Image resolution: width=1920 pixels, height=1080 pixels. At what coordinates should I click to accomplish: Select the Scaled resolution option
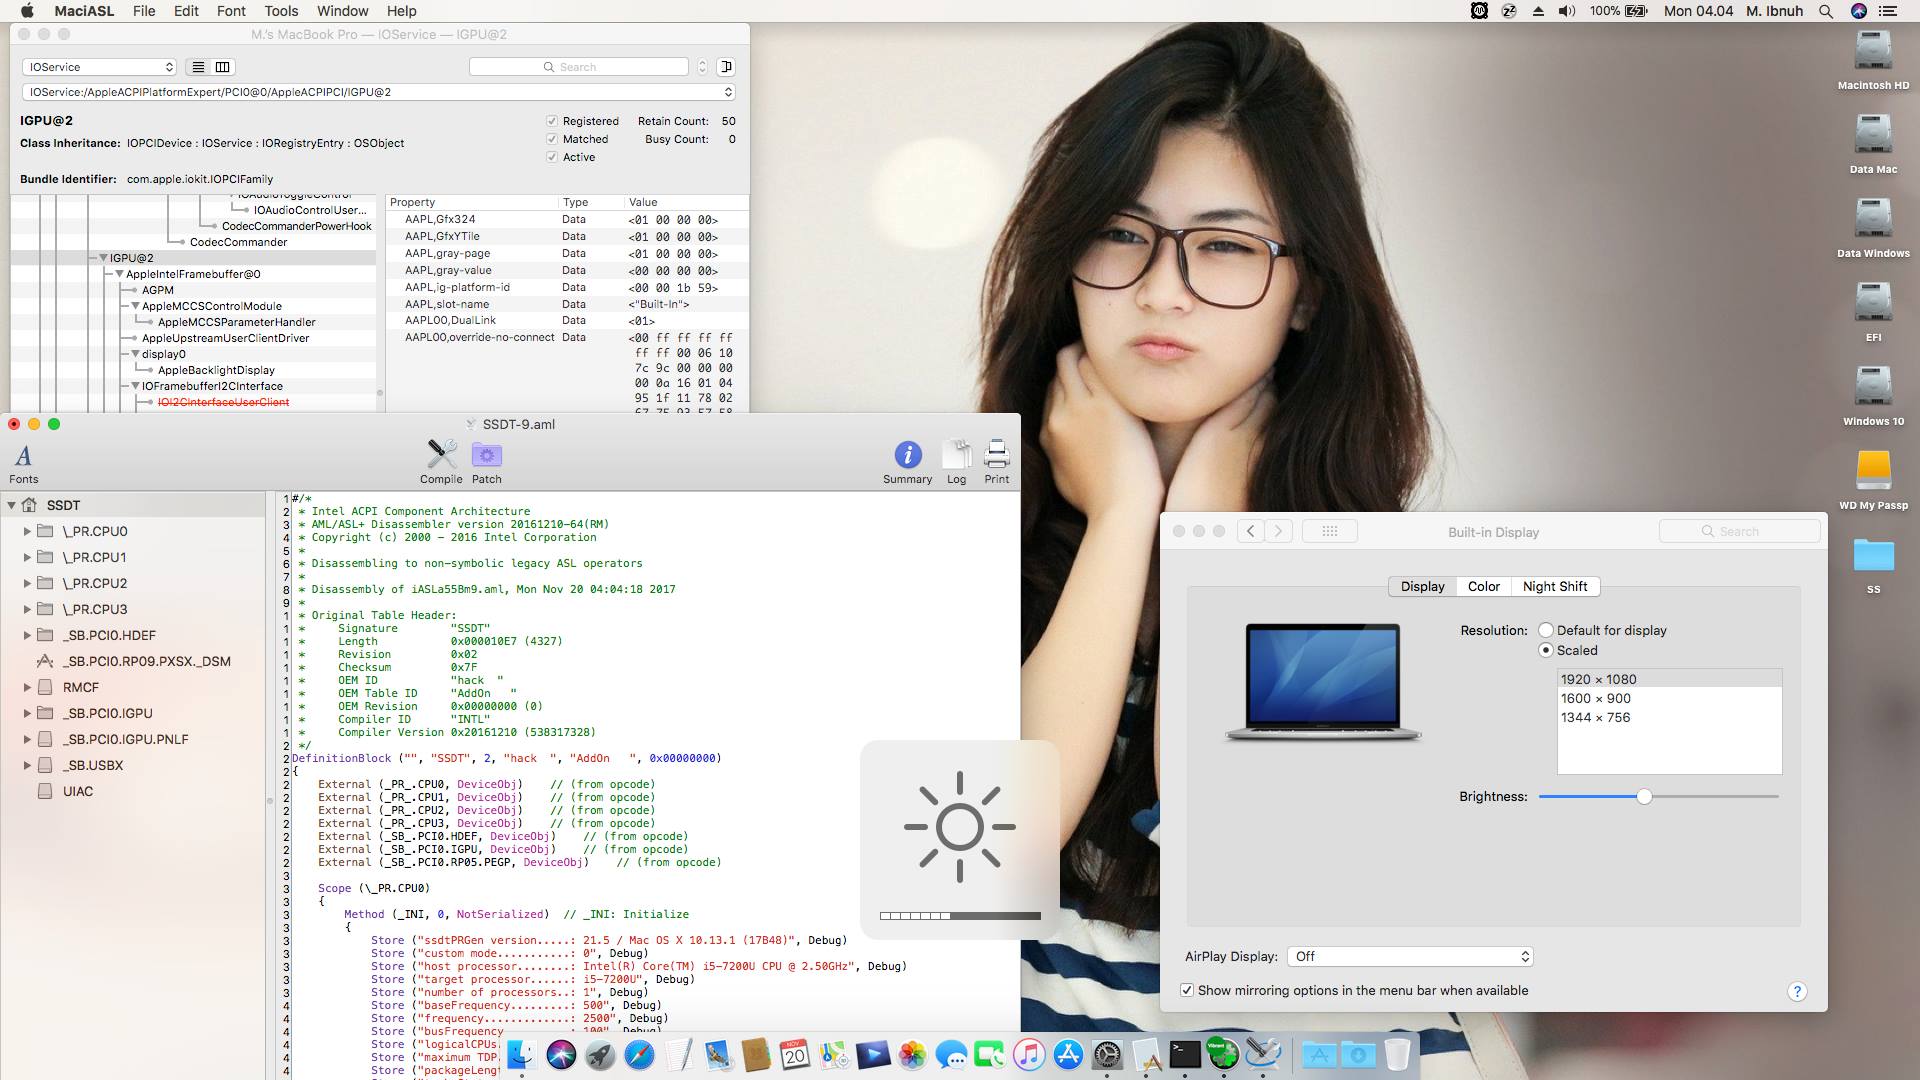[x=1546, y=650]
